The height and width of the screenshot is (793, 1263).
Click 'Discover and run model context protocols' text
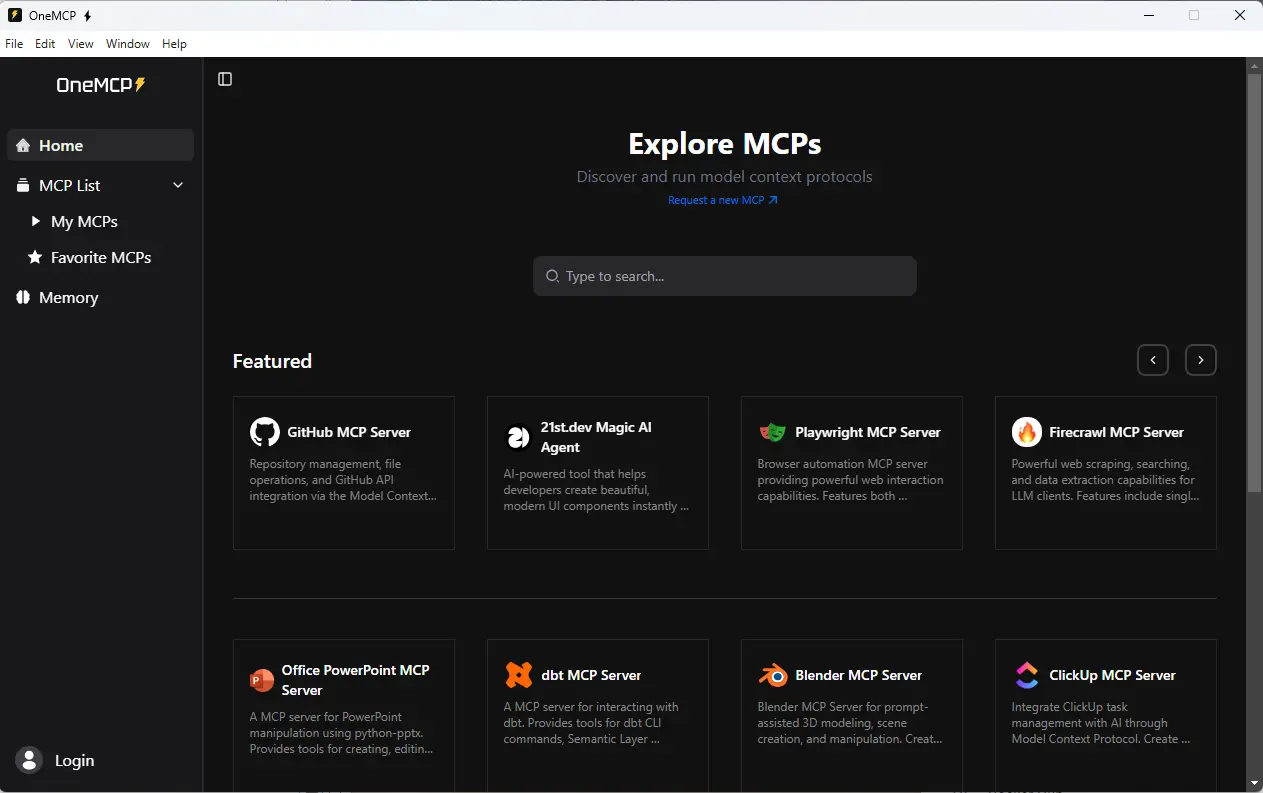[725, 177]
